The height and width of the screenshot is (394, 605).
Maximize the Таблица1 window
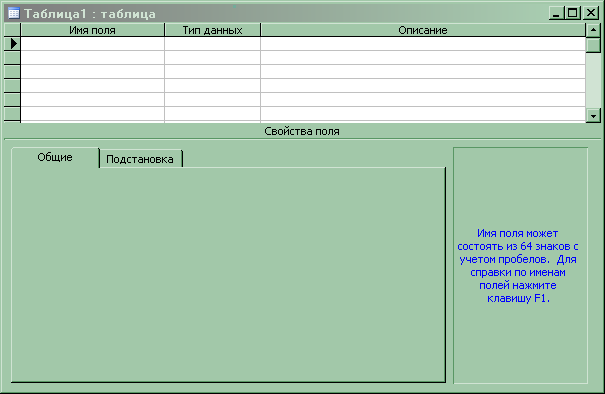pyautogui.click(x=572, y=14)
